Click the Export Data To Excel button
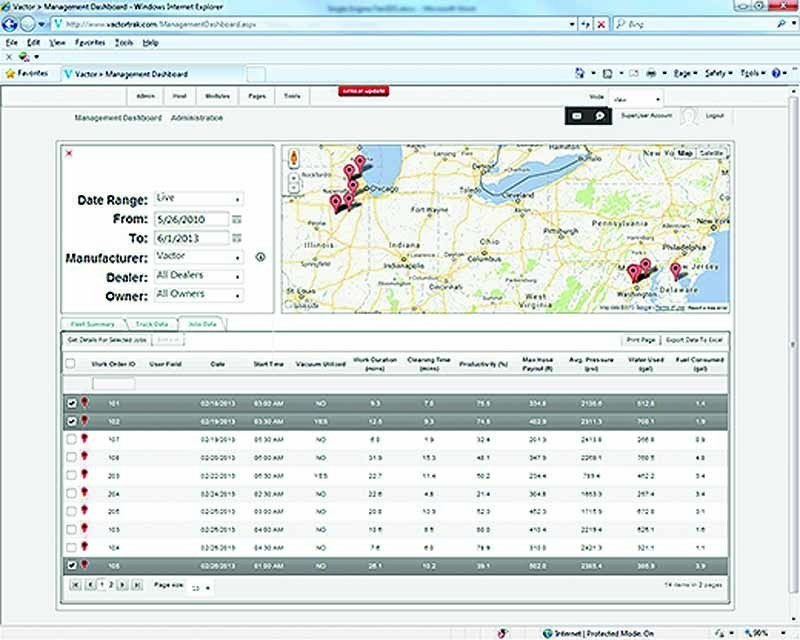Viewport: 800px width, 640px height. 694,341
